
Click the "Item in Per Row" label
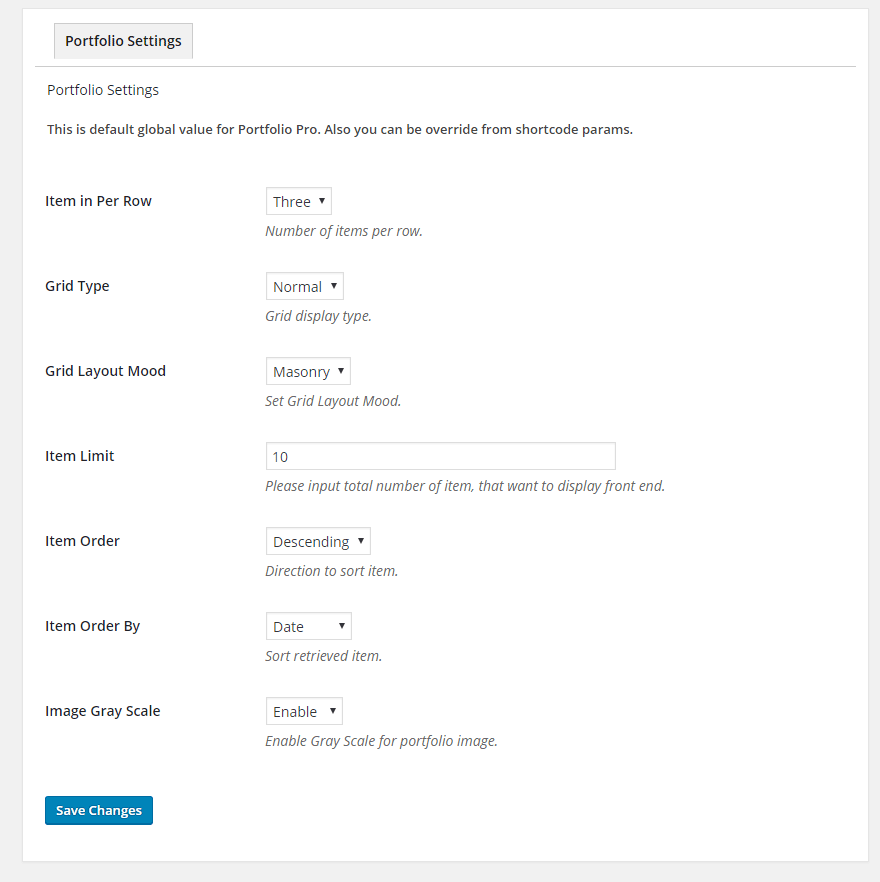point(99,201)
